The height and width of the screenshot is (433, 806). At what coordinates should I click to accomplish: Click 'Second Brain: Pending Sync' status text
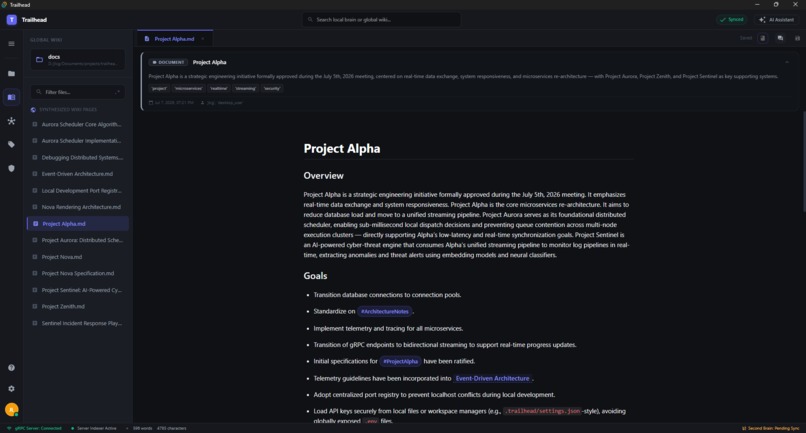coord(774,428)
